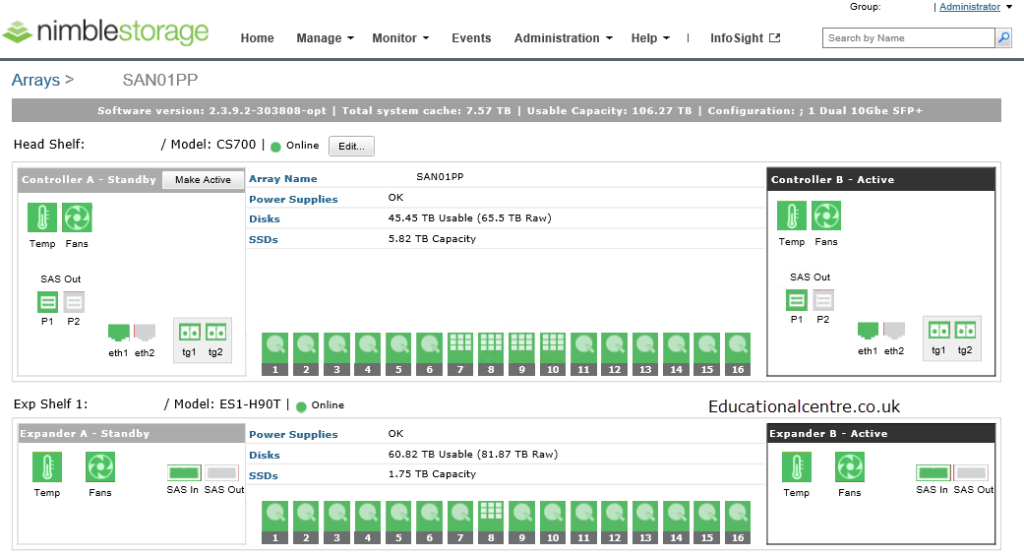Click Controller B tg2 port icon
The image size is (1024, 556).
[x=965, y=330]
